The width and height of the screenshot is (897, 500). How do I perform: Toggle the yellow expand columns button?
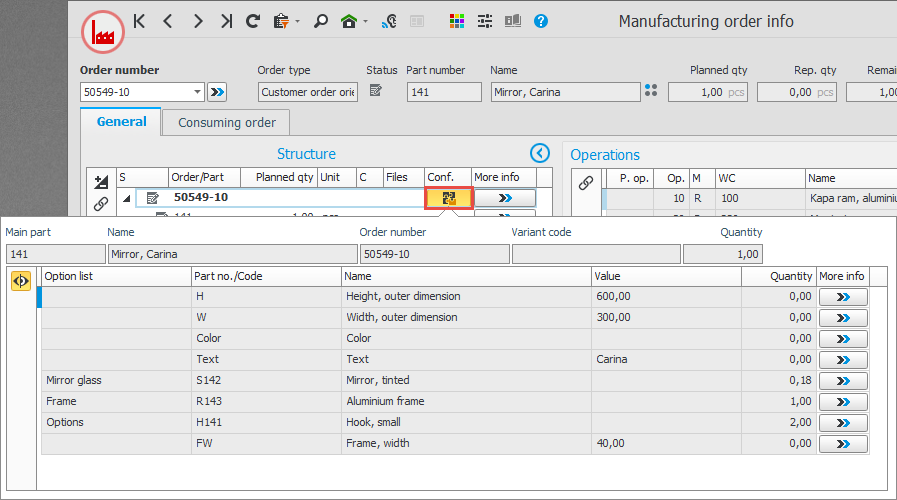[20, 281]
